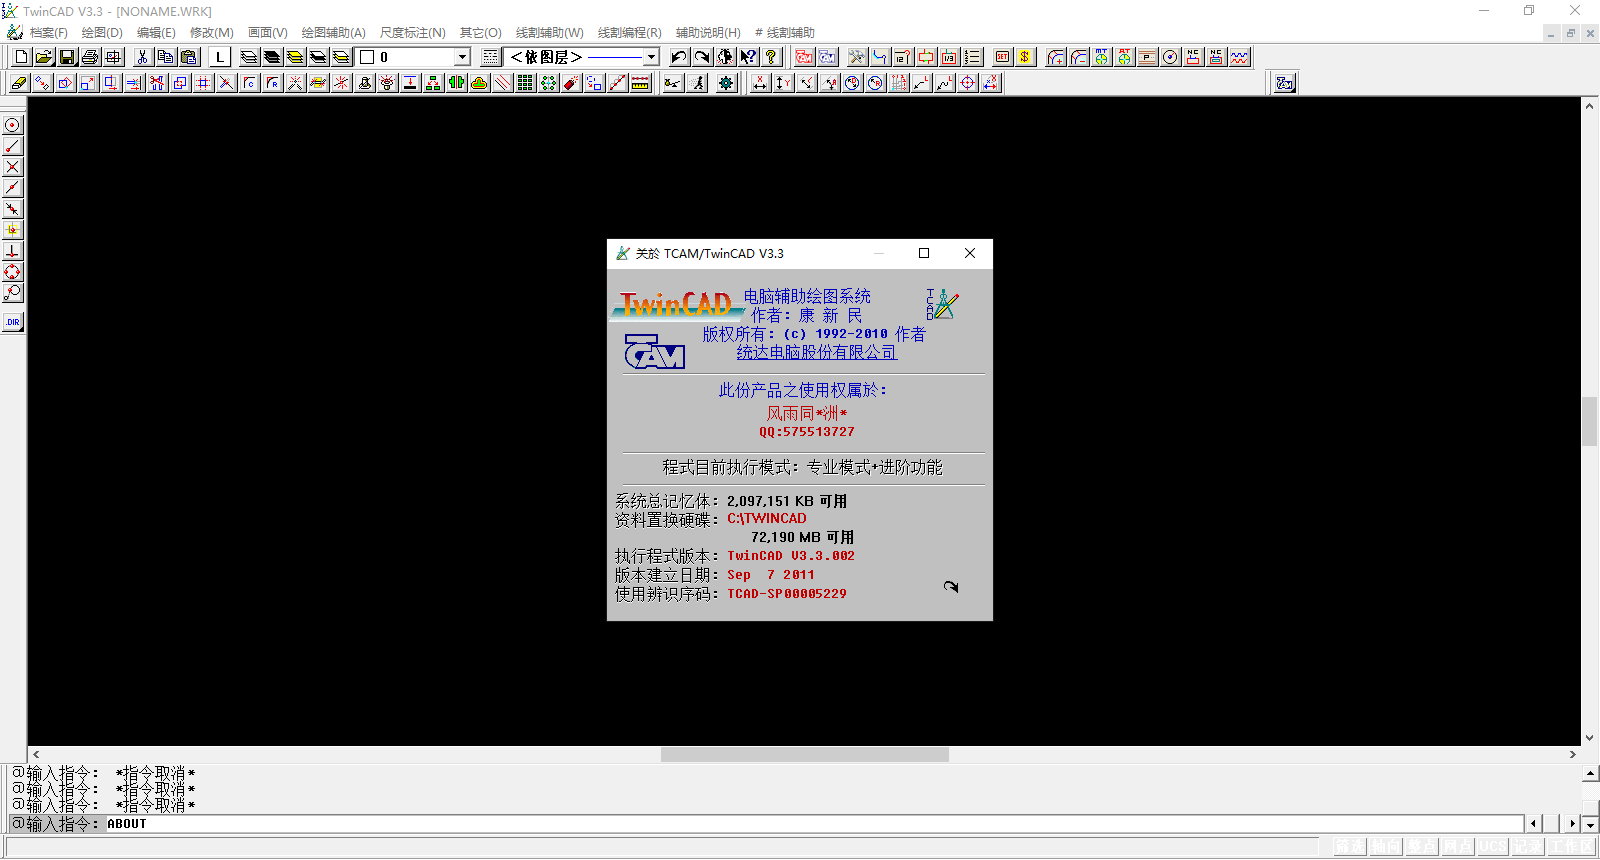
Task: Open the 画面(V) menu
Action: point(268,33)
